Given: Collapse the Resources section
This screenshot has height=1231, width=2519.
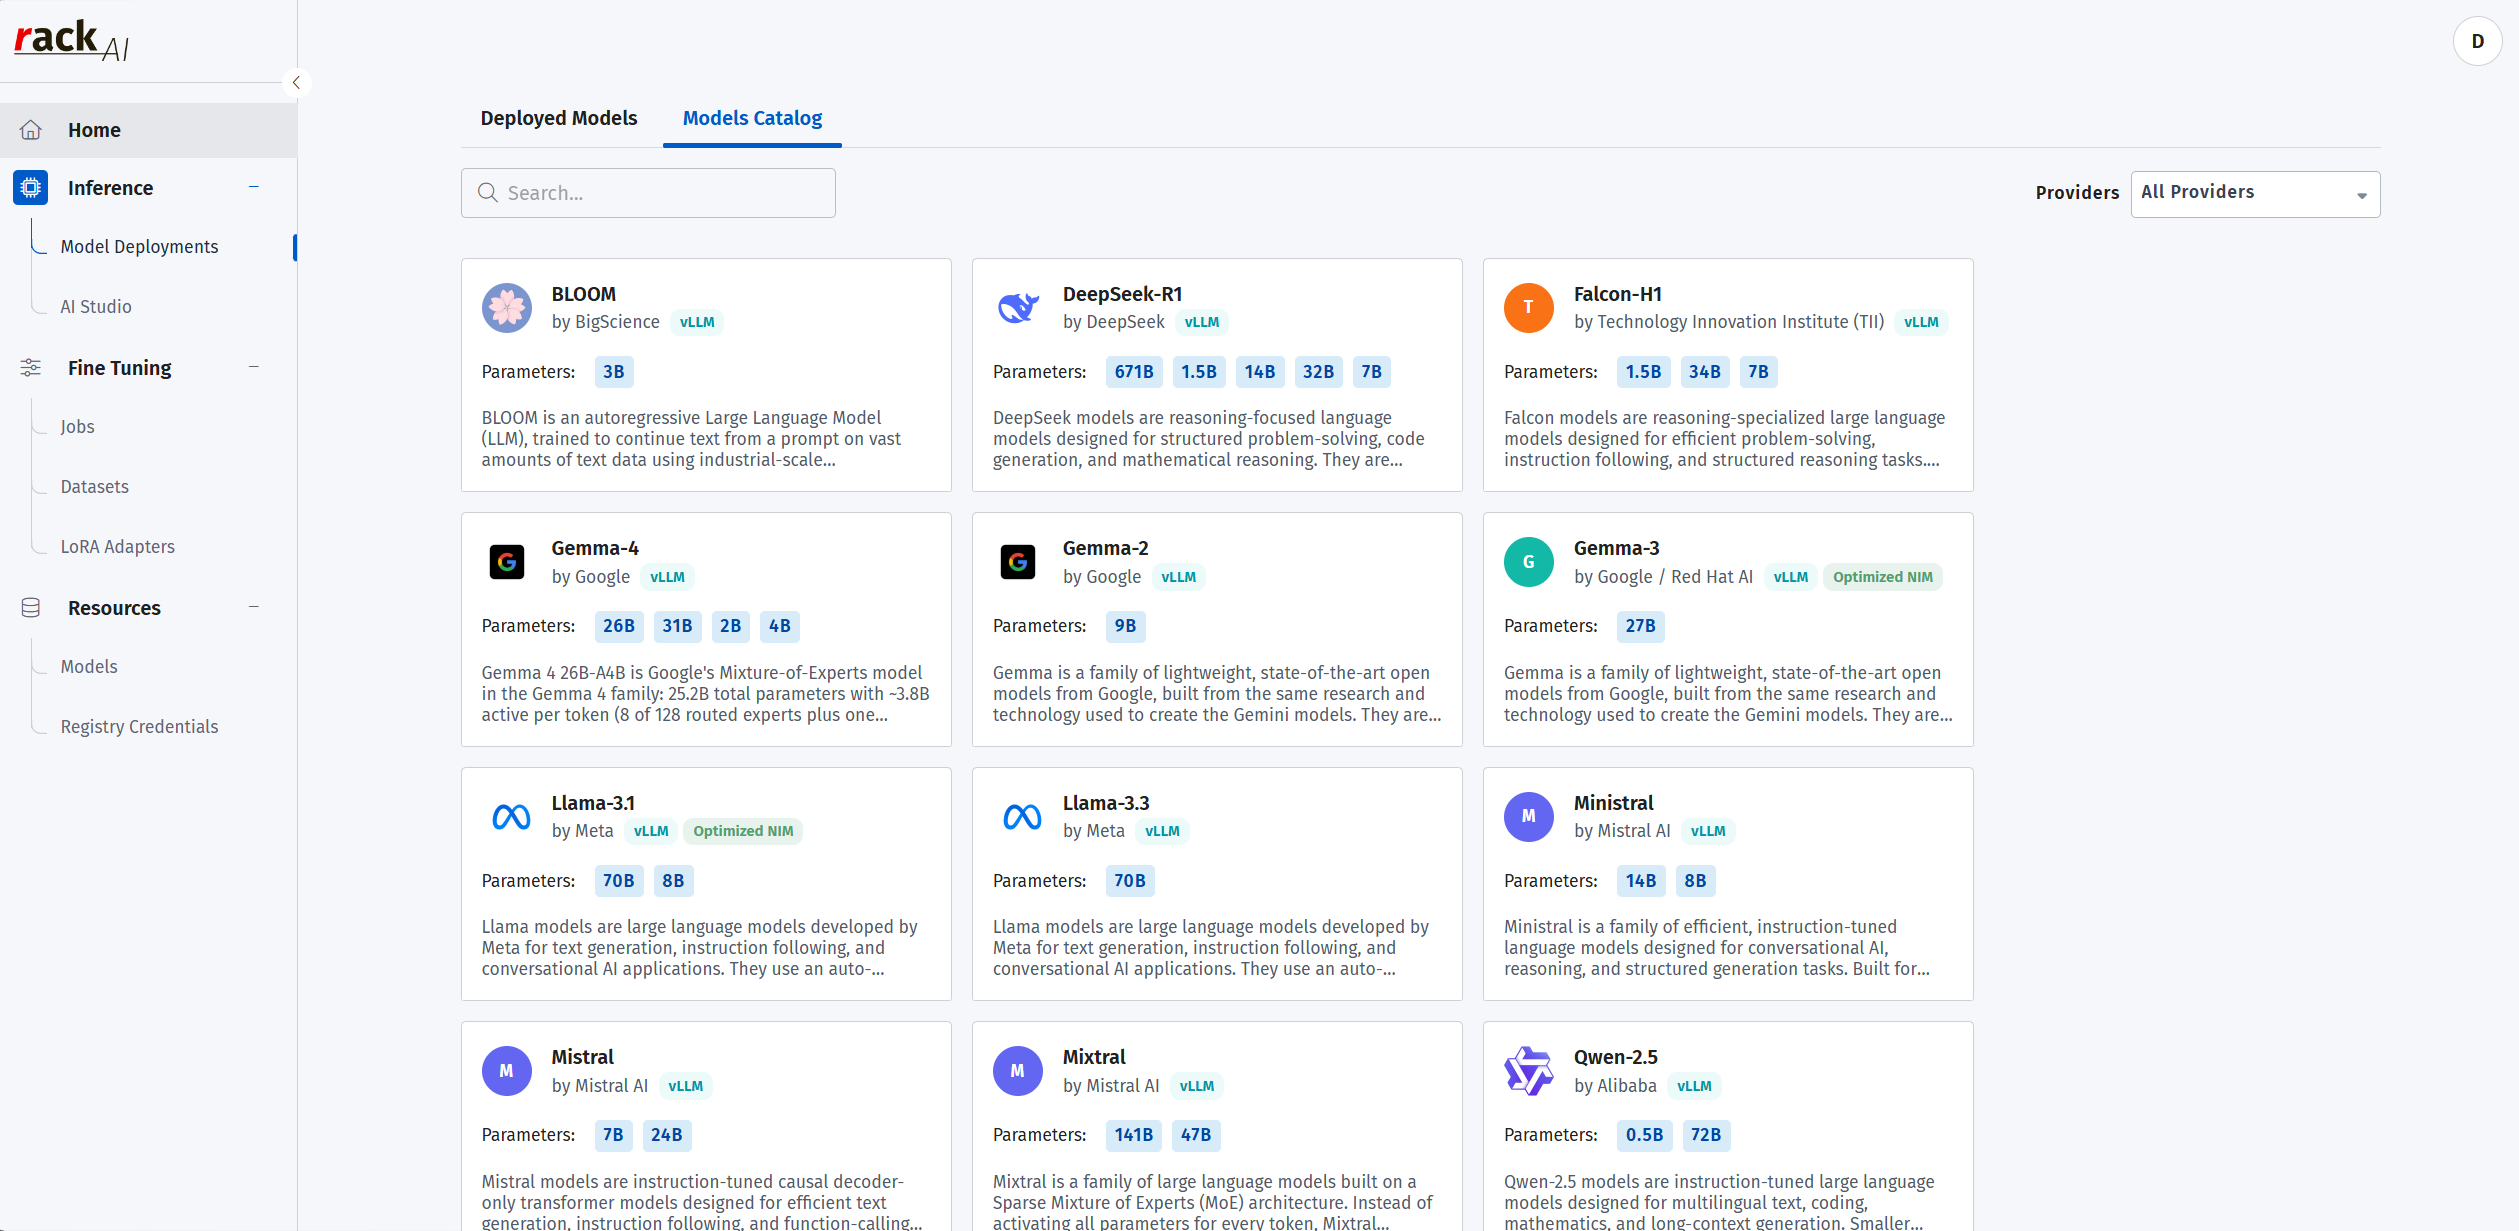Looking at the screenshot, I should point(254,607).
